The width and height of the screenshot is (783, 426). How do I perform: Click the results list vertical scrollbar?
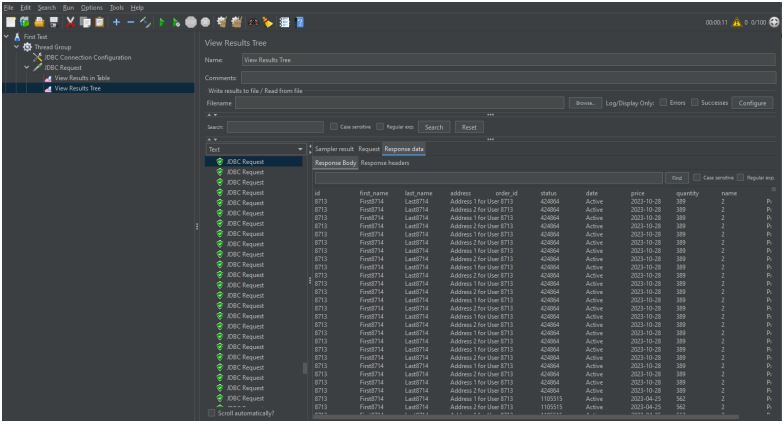(305, 369)
